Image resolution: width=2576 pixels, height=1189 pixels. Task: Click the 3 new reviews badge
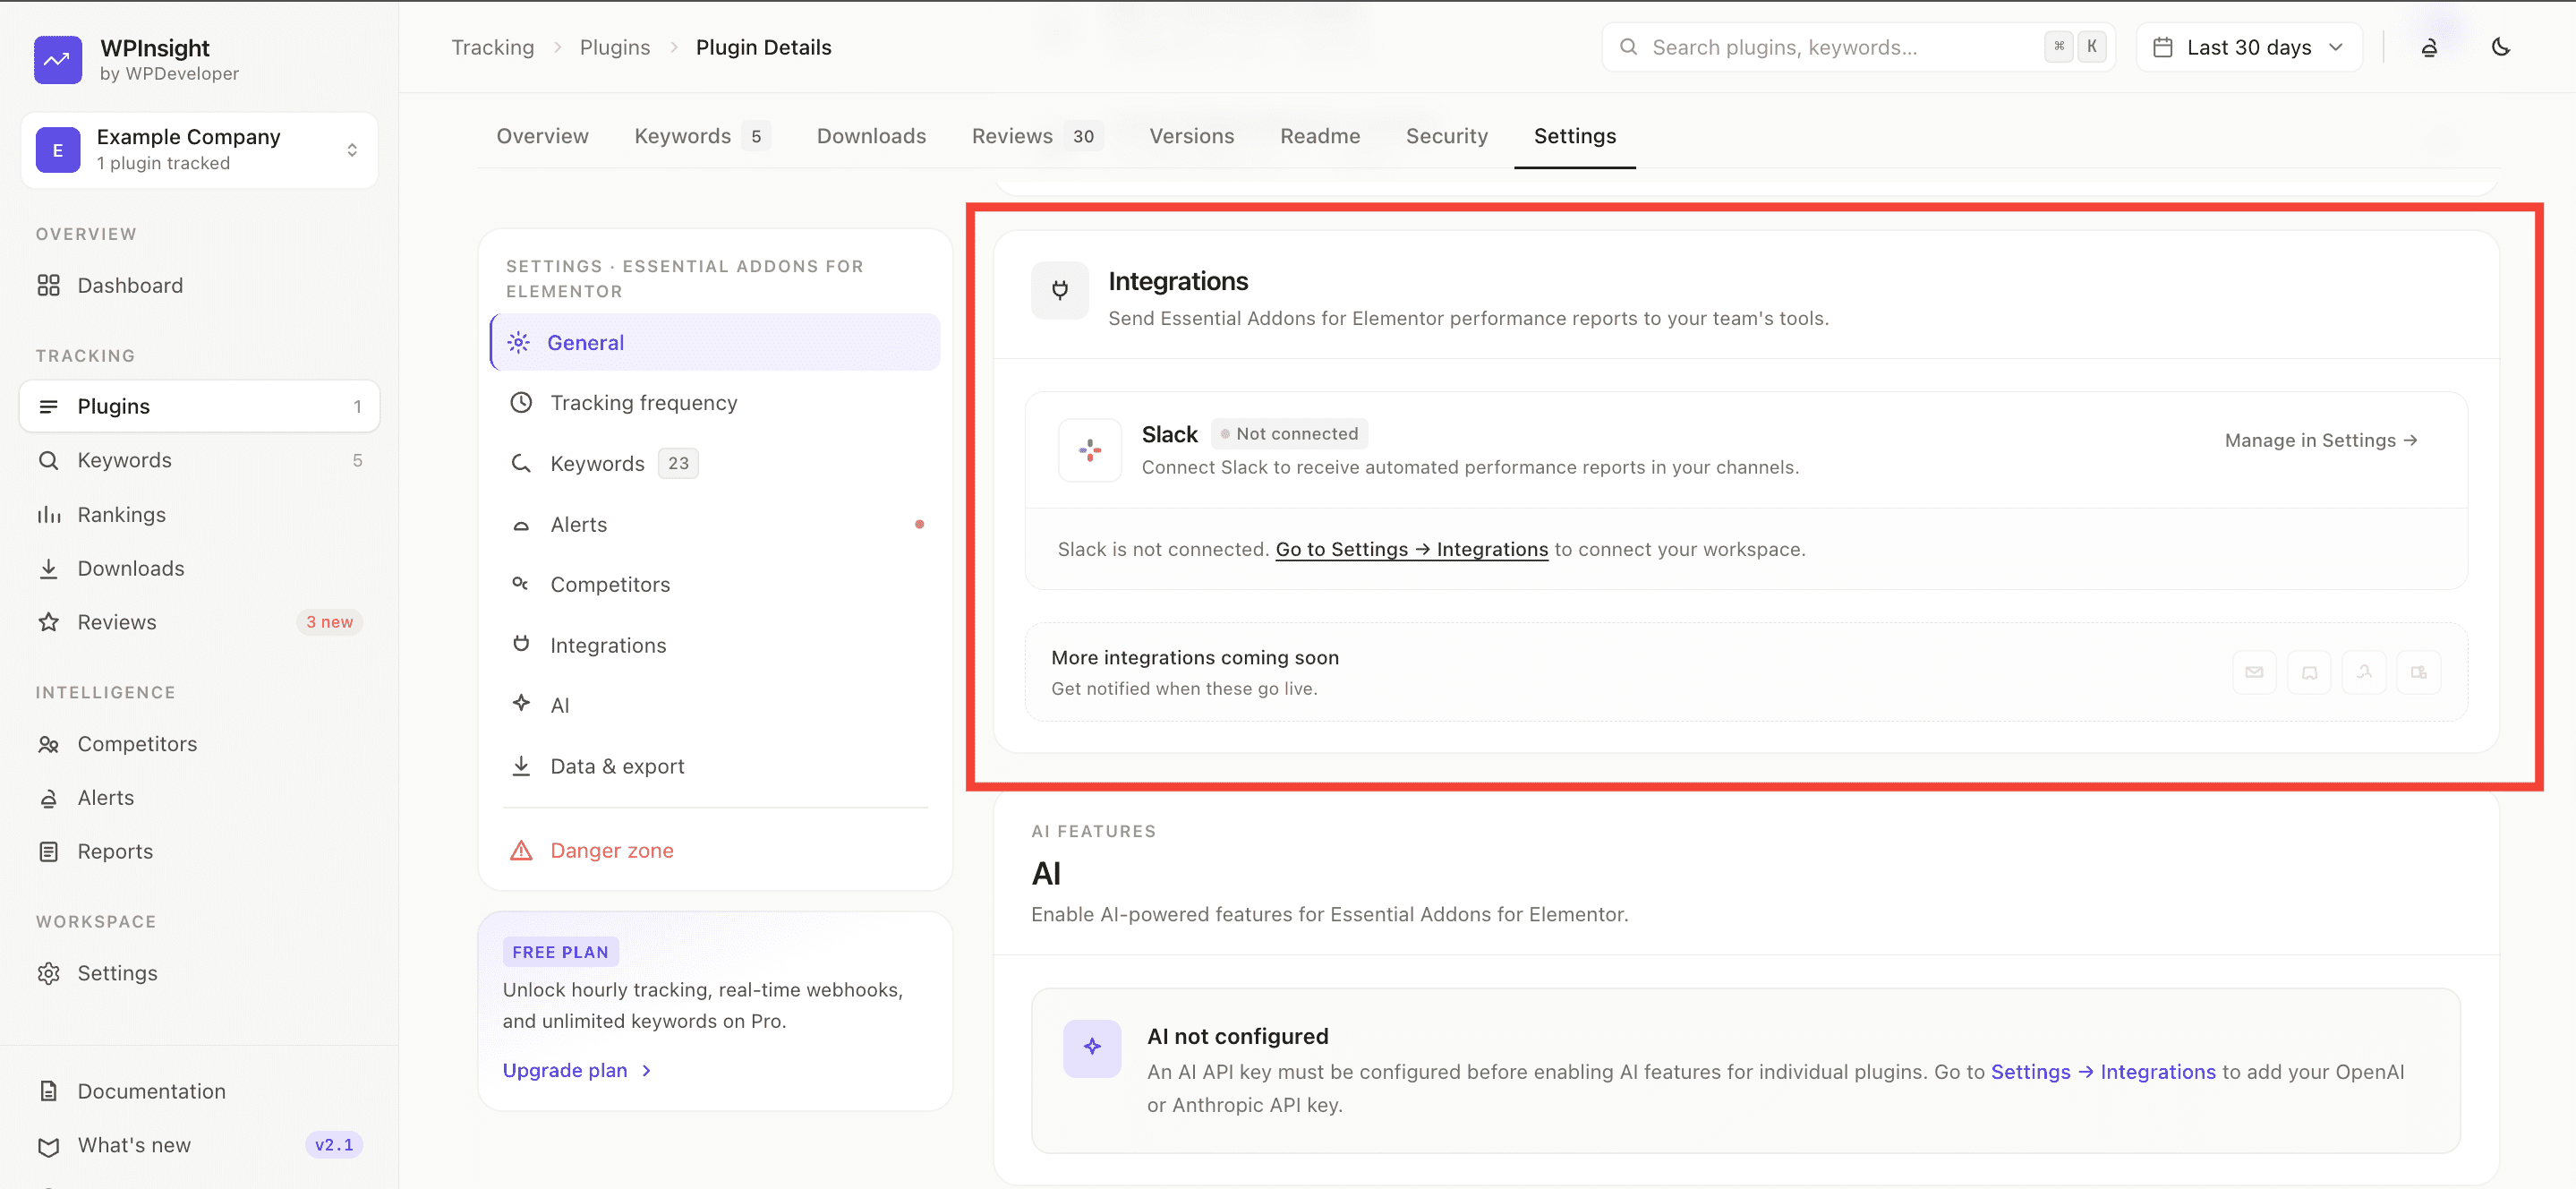click(329, 622)
